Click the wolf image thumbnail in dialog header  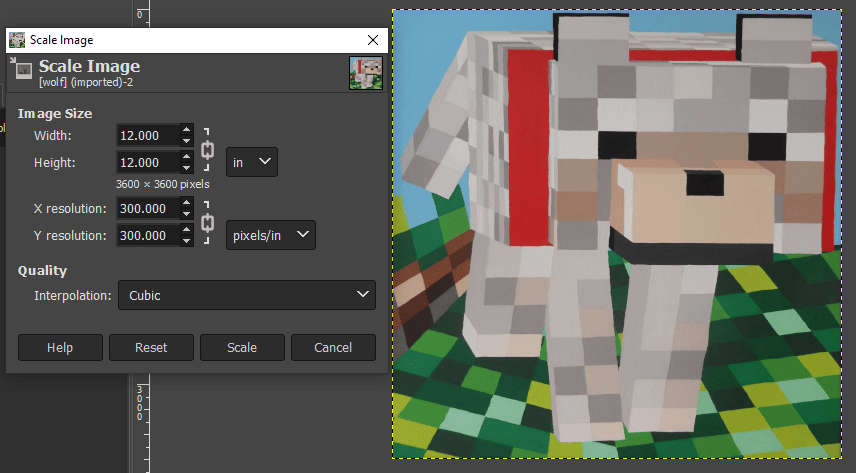click(366, 73)
